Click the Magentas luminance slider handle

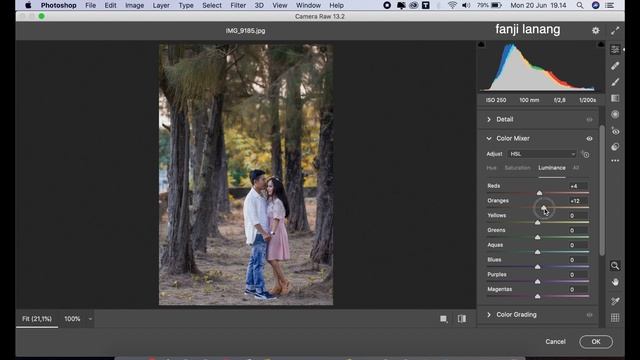tap(538, 296)
